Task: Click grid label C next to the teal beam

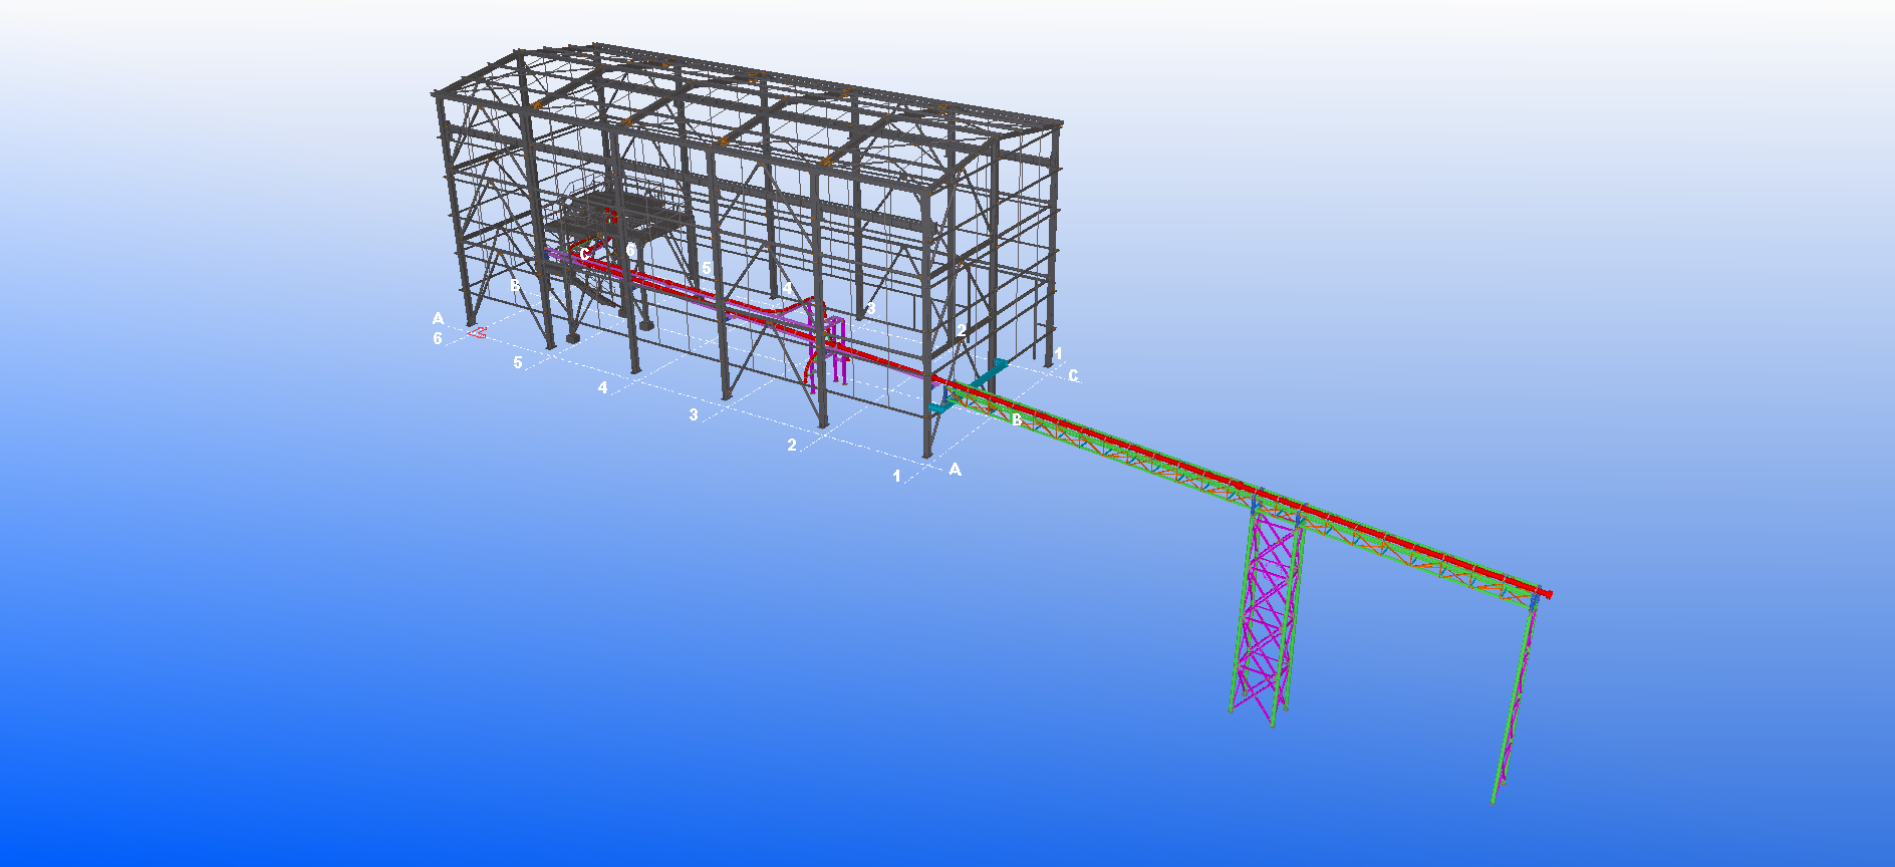Action: click(x=1073, y=376)
